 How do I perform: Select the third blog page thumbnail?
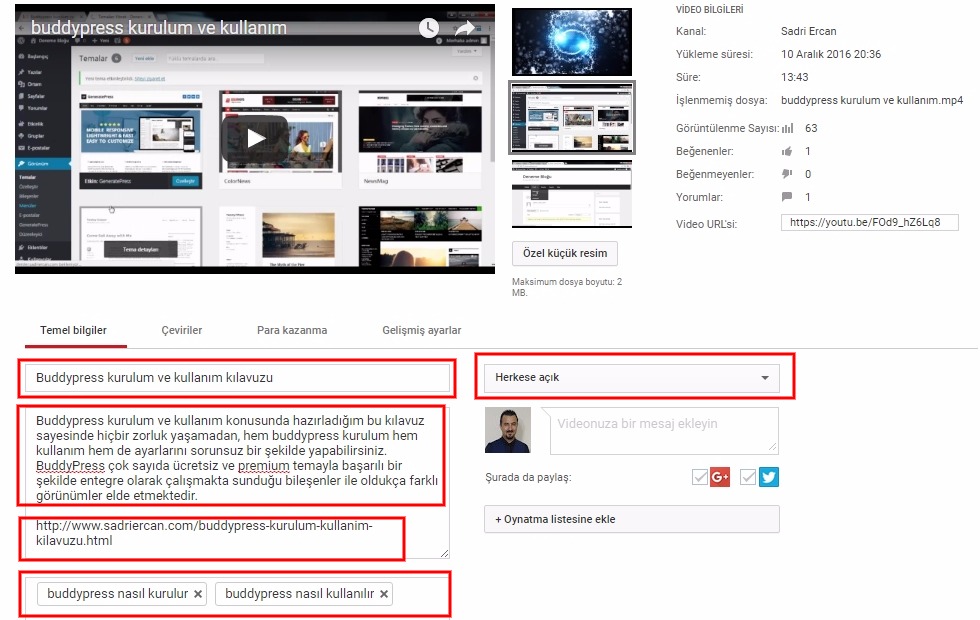coord(572,194)
